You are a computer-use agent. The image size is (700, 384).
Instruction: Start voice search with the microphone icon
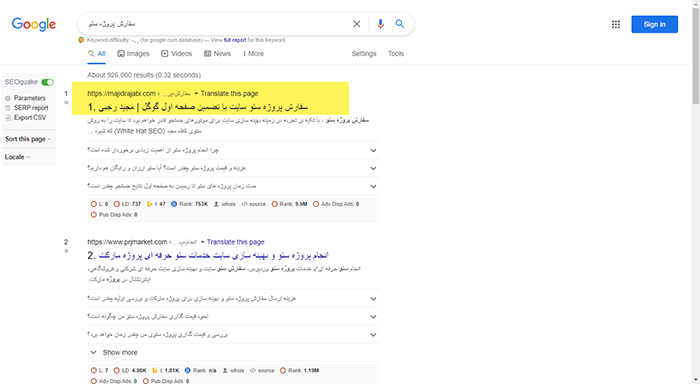[x=380, y=24]
